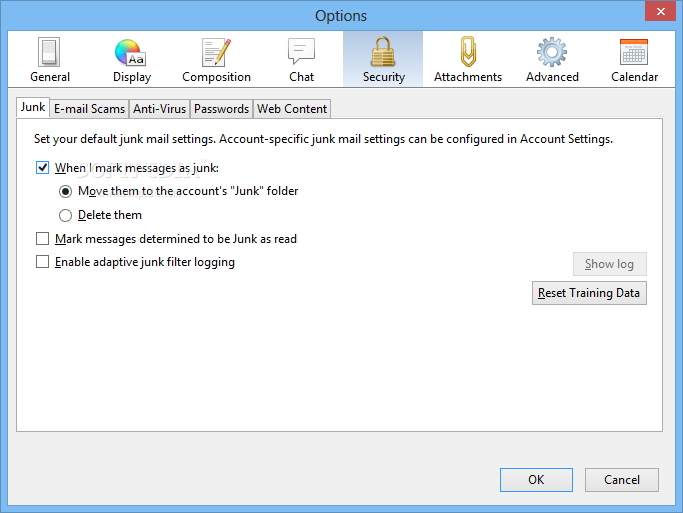The image size is (683, 513).
Task: Open the Advanced gear pane
Action: point(552,60)
